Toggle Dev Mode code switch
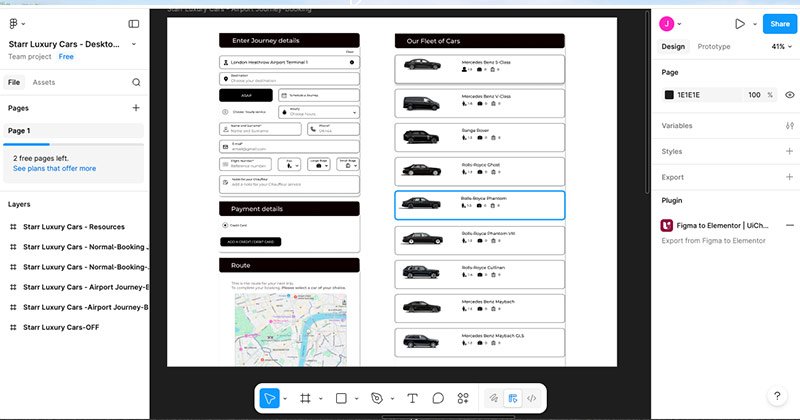 point(532,398)
